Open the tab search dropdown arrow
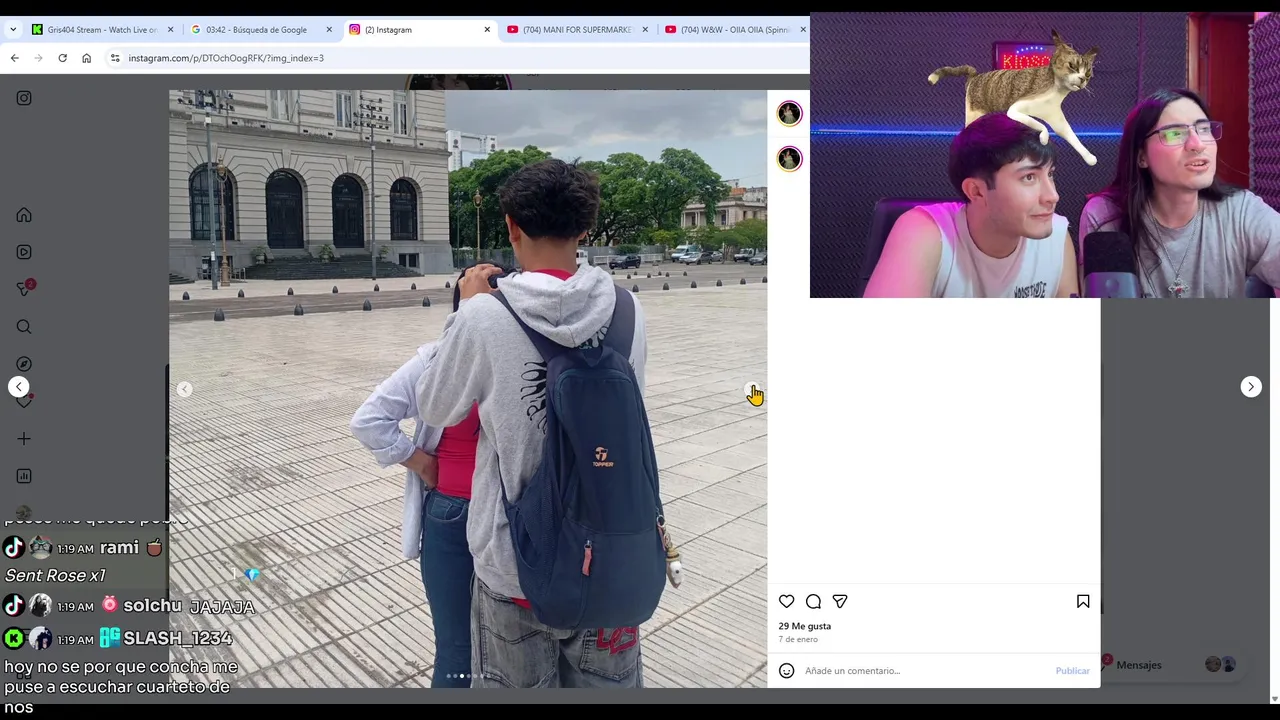This screenshot has height=720, width=1280. point(13,30)
